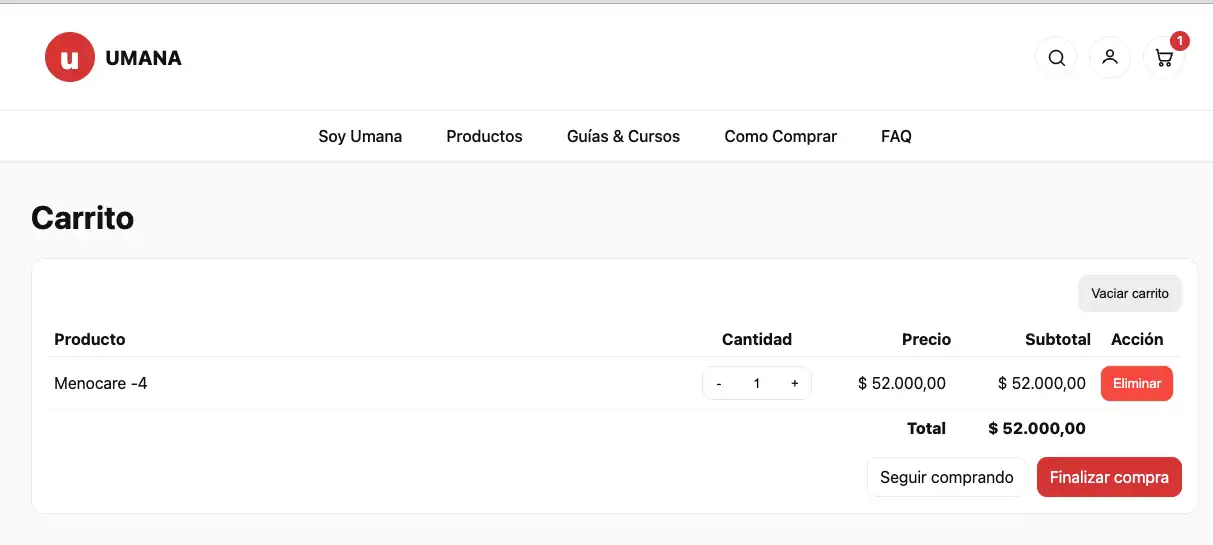Image resolution: width=1213 pixels, height=545 pixels.
Task: Decrease Menocare quantity with minus button
Action: click(x=719, y=383)
